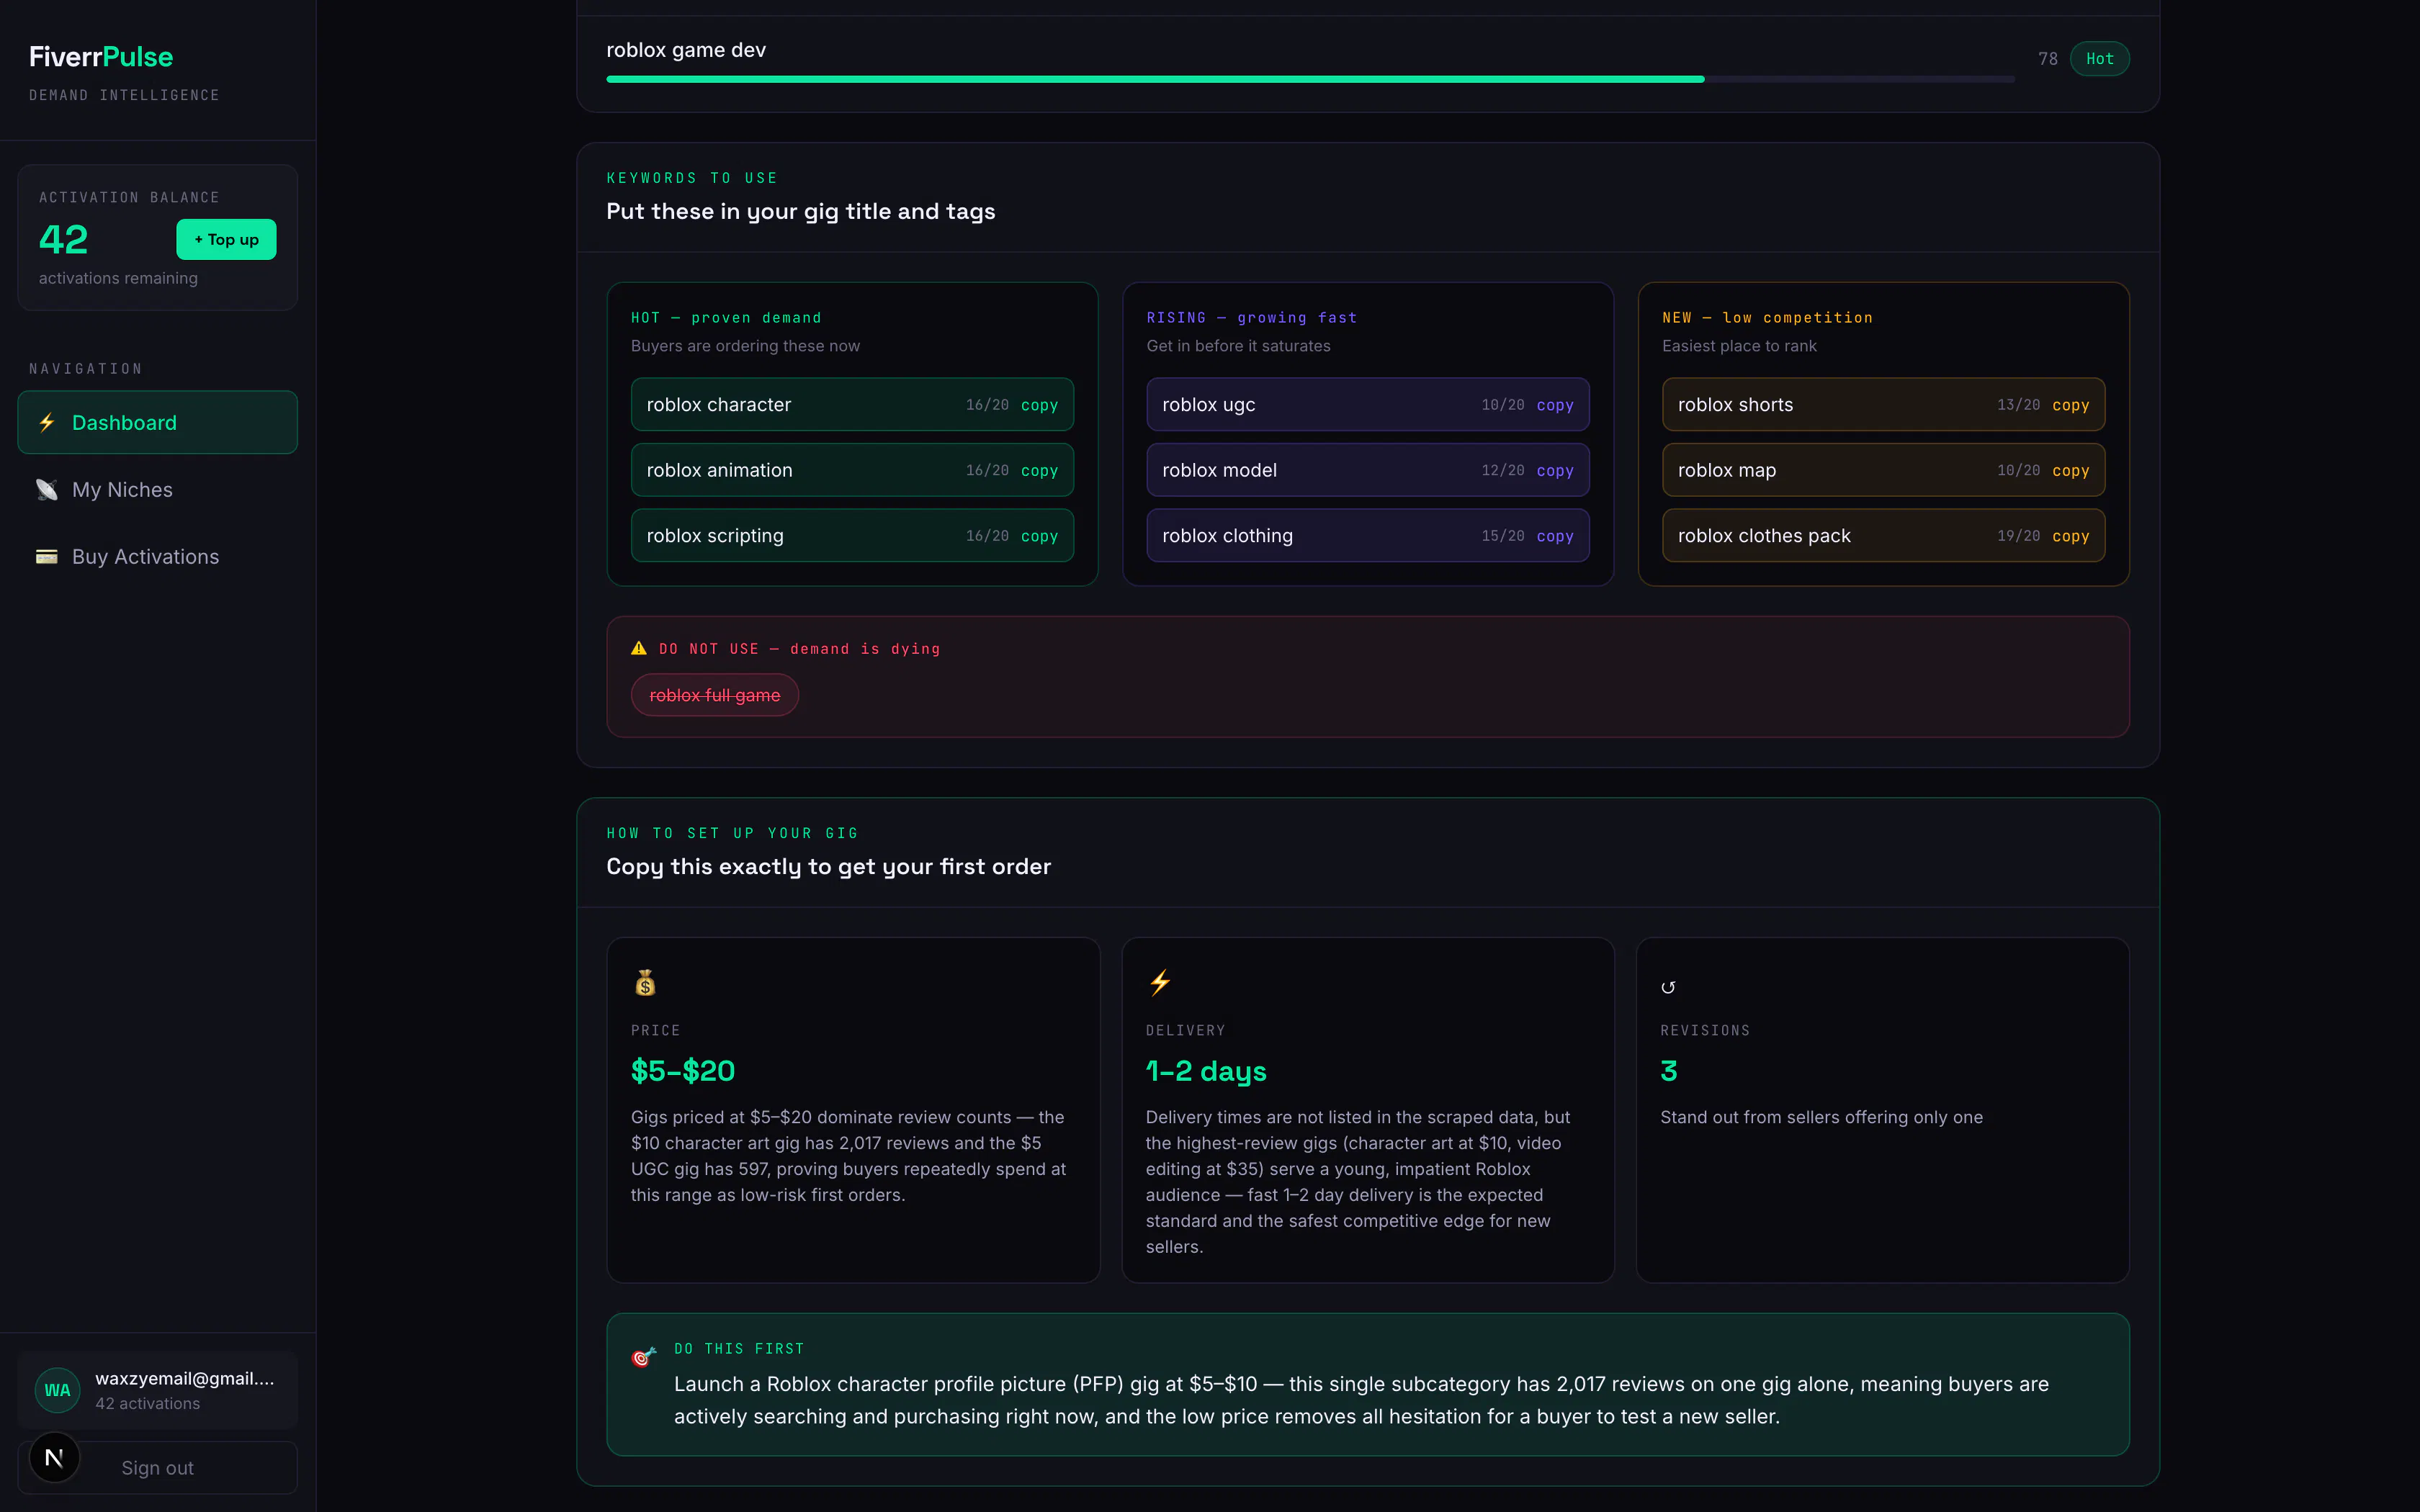This screenshot has width=2420, height=1512.
Task: Go to My Niches page
Action: tap(157, 489)
